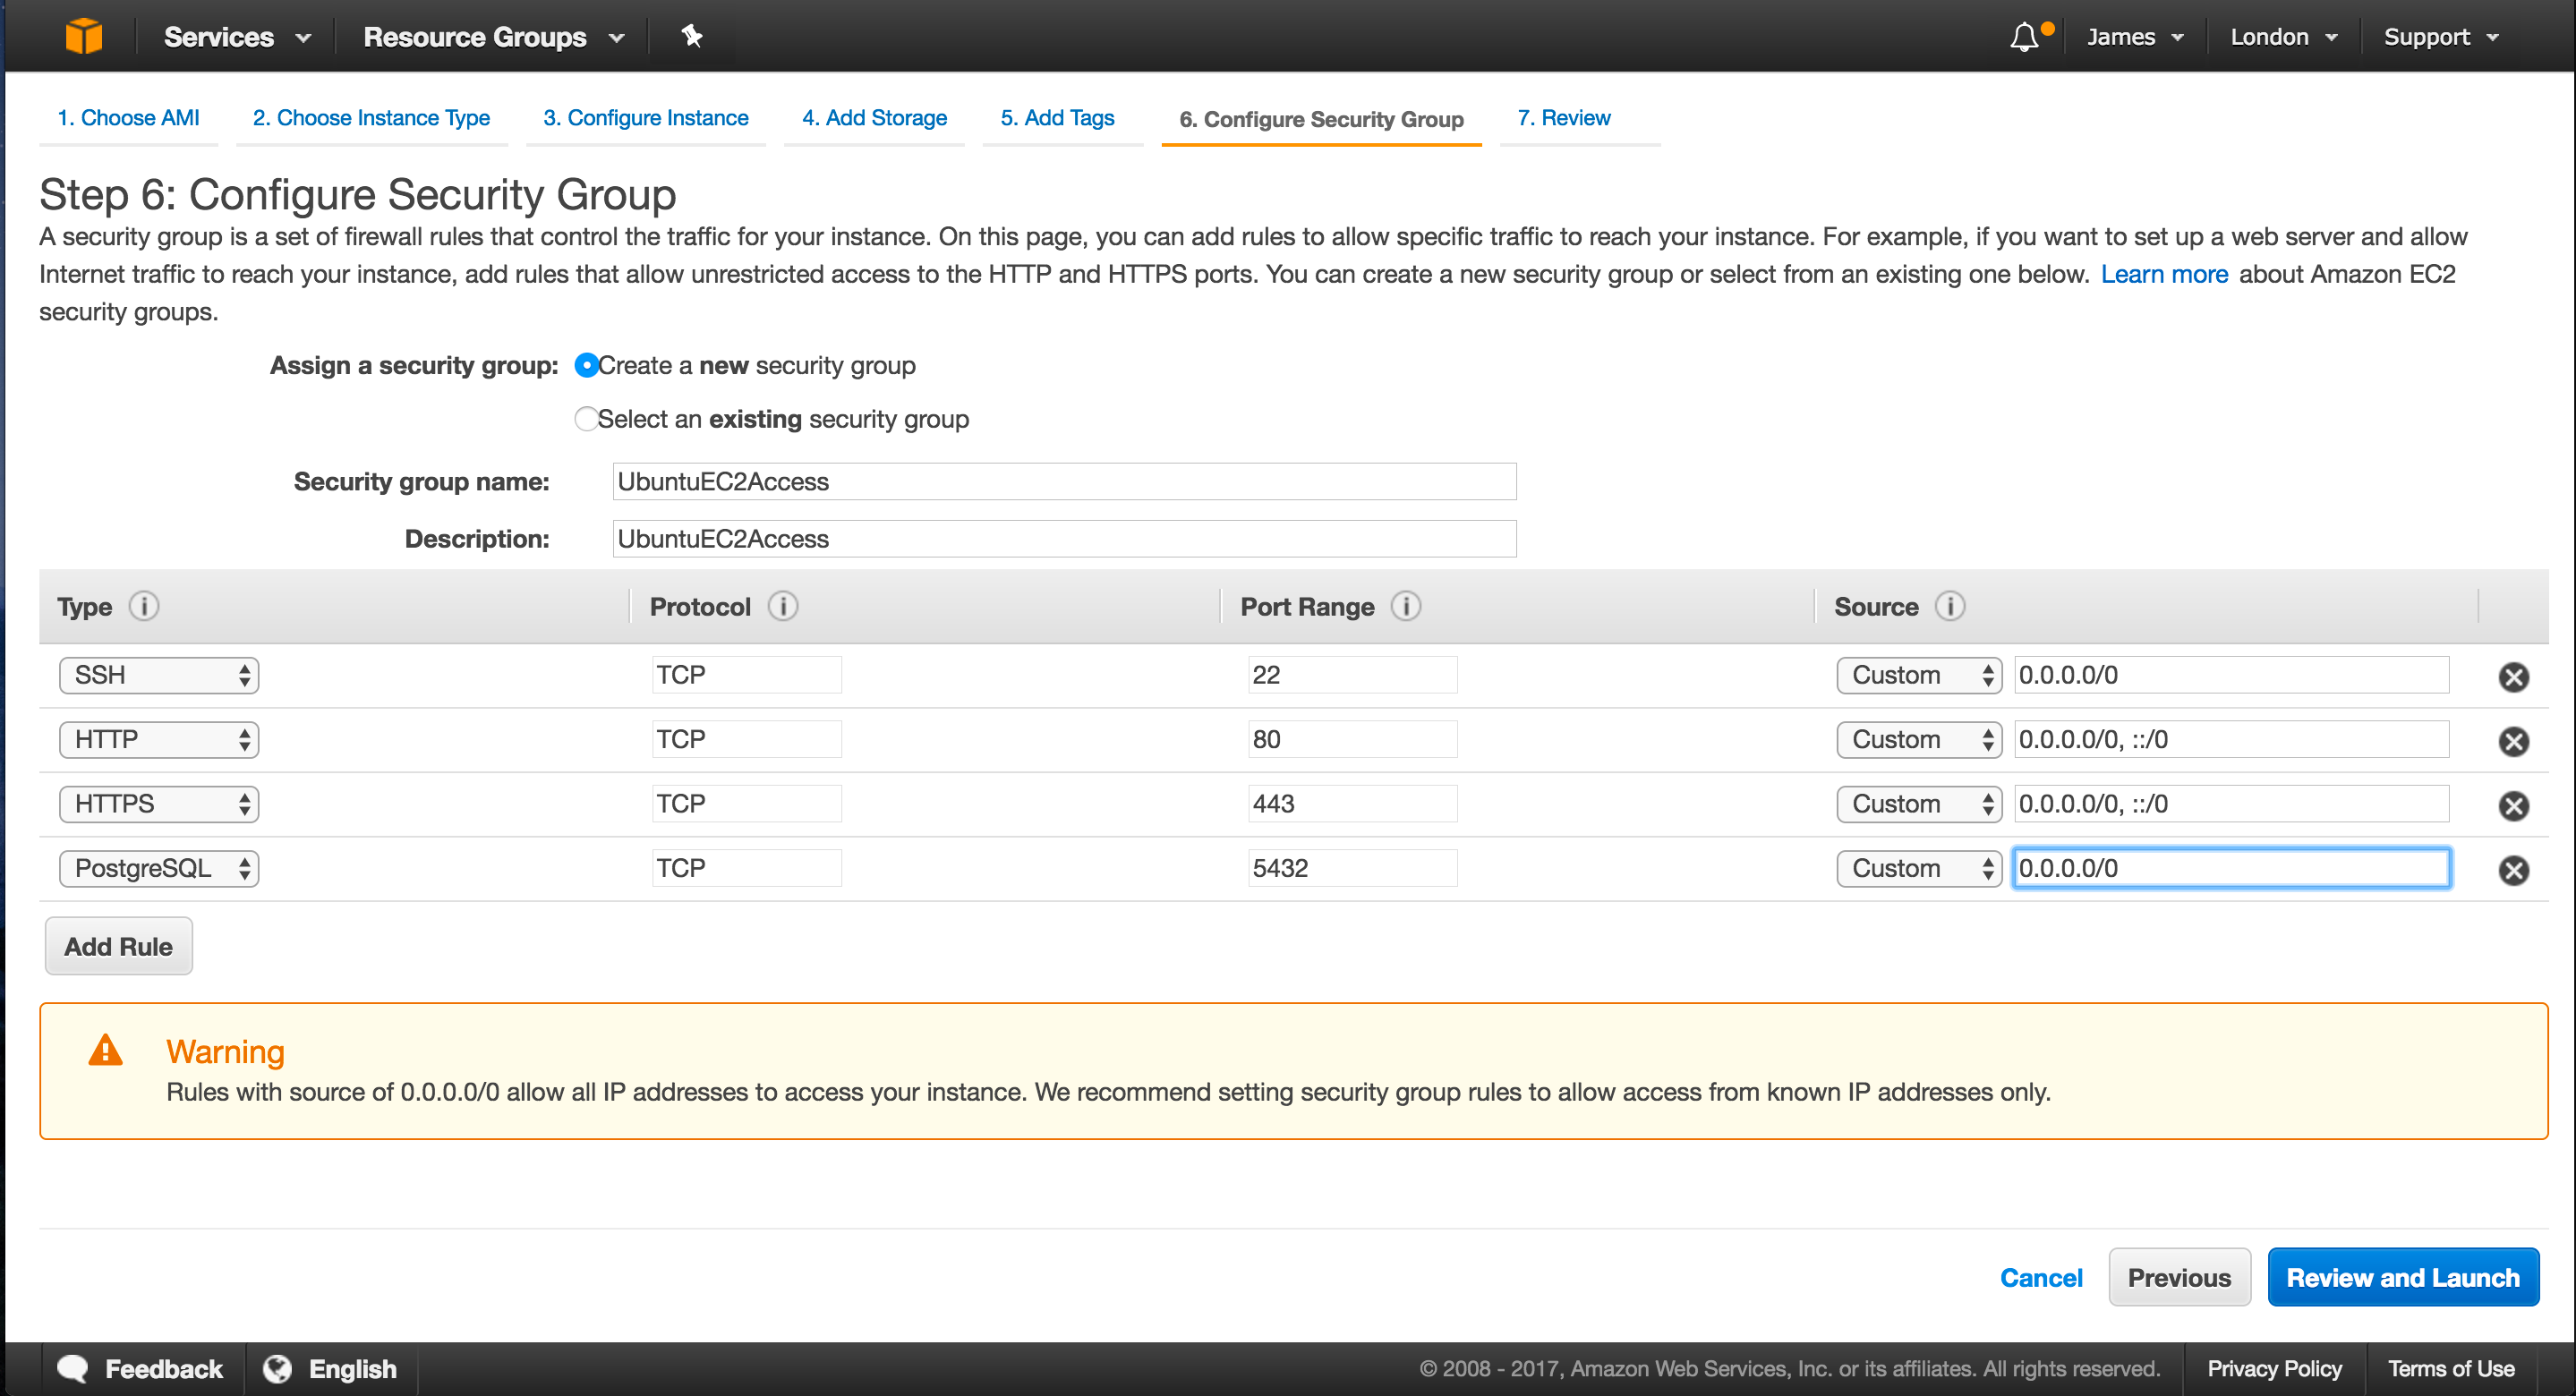Viewport: 2576px width, 1396px height.
Task: Expand the Services menu
Action: pyautogui.click(x=237, y=37)
